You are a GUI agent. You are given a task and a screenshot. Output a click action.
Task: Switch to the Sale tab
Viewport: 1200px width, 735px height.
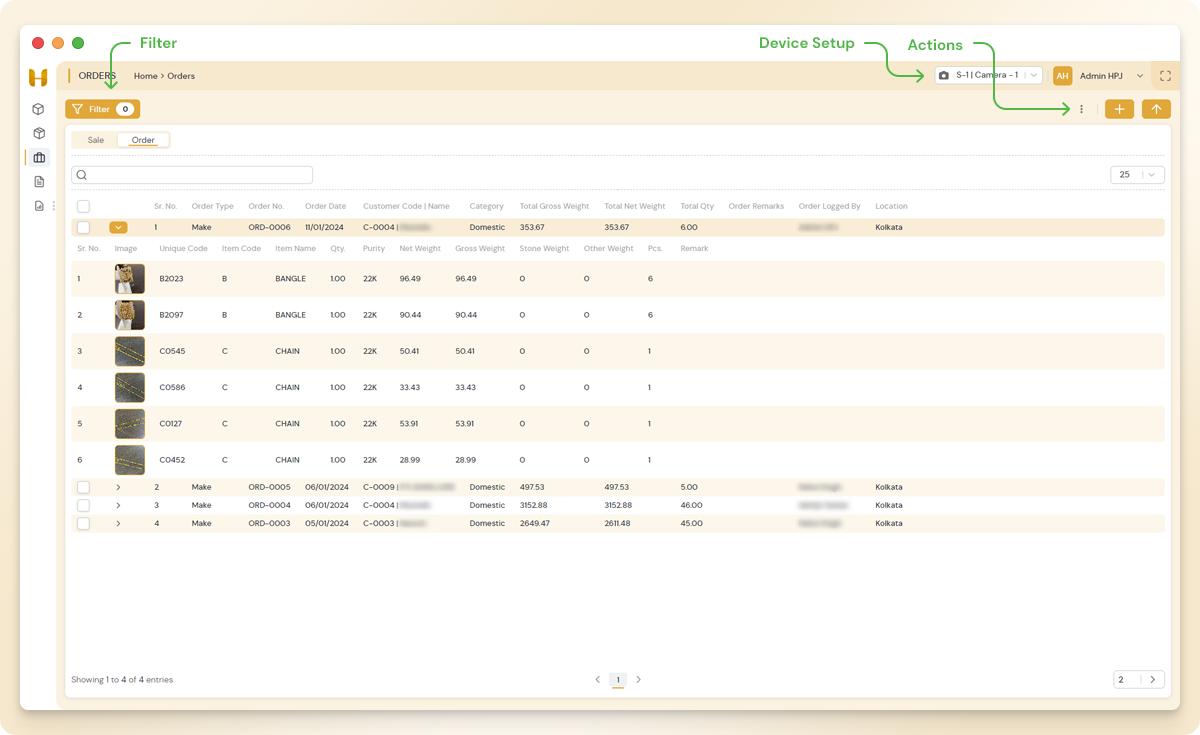tap(96, 140)
